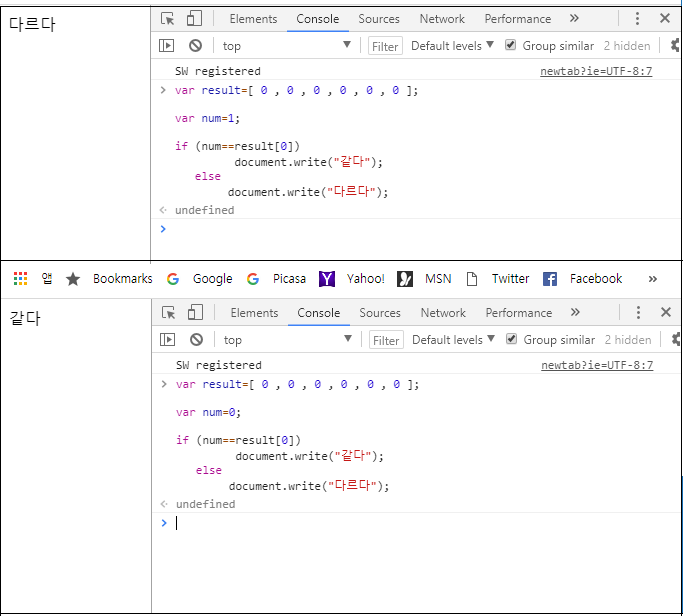Open newtab?ie=UTF-8:7 link in upper console
This screenshot has height=616, width=683.
click(596, 71)
